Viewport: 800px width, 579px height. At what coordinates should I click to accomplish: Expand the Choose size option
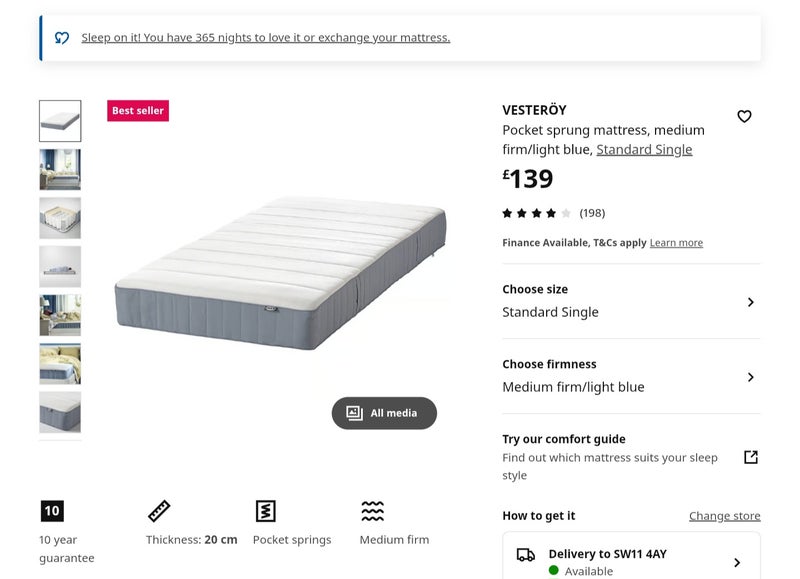pos(750,302)
